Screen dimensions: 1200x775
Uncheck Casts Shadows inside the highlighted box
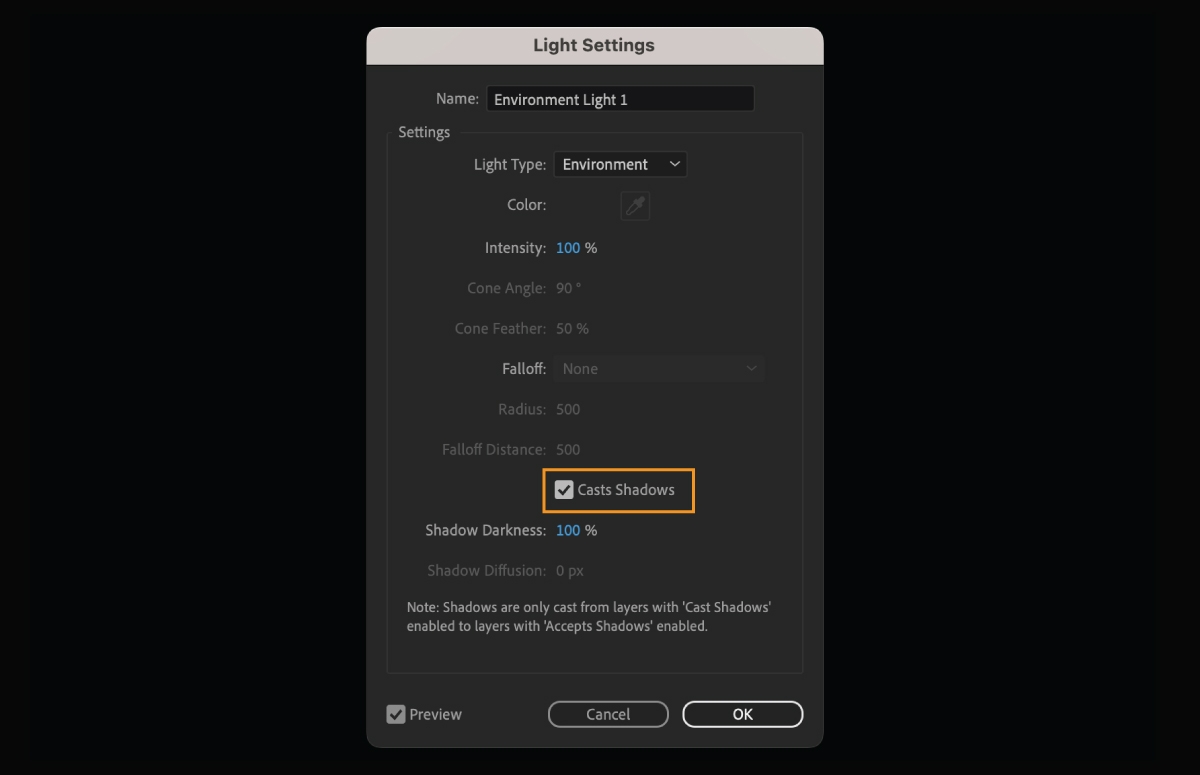pyautogui.click(x=563, y=489)
